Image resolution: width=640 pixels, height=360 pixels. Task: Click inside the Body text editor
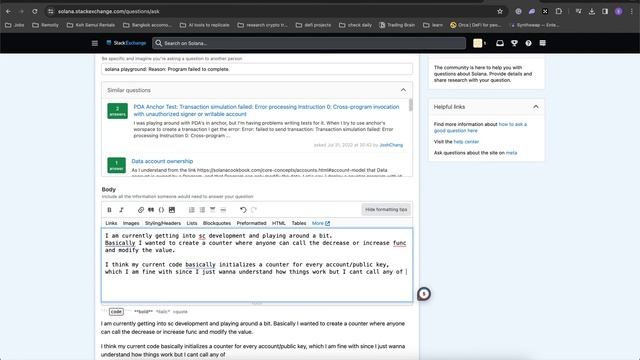pos(257,265)
